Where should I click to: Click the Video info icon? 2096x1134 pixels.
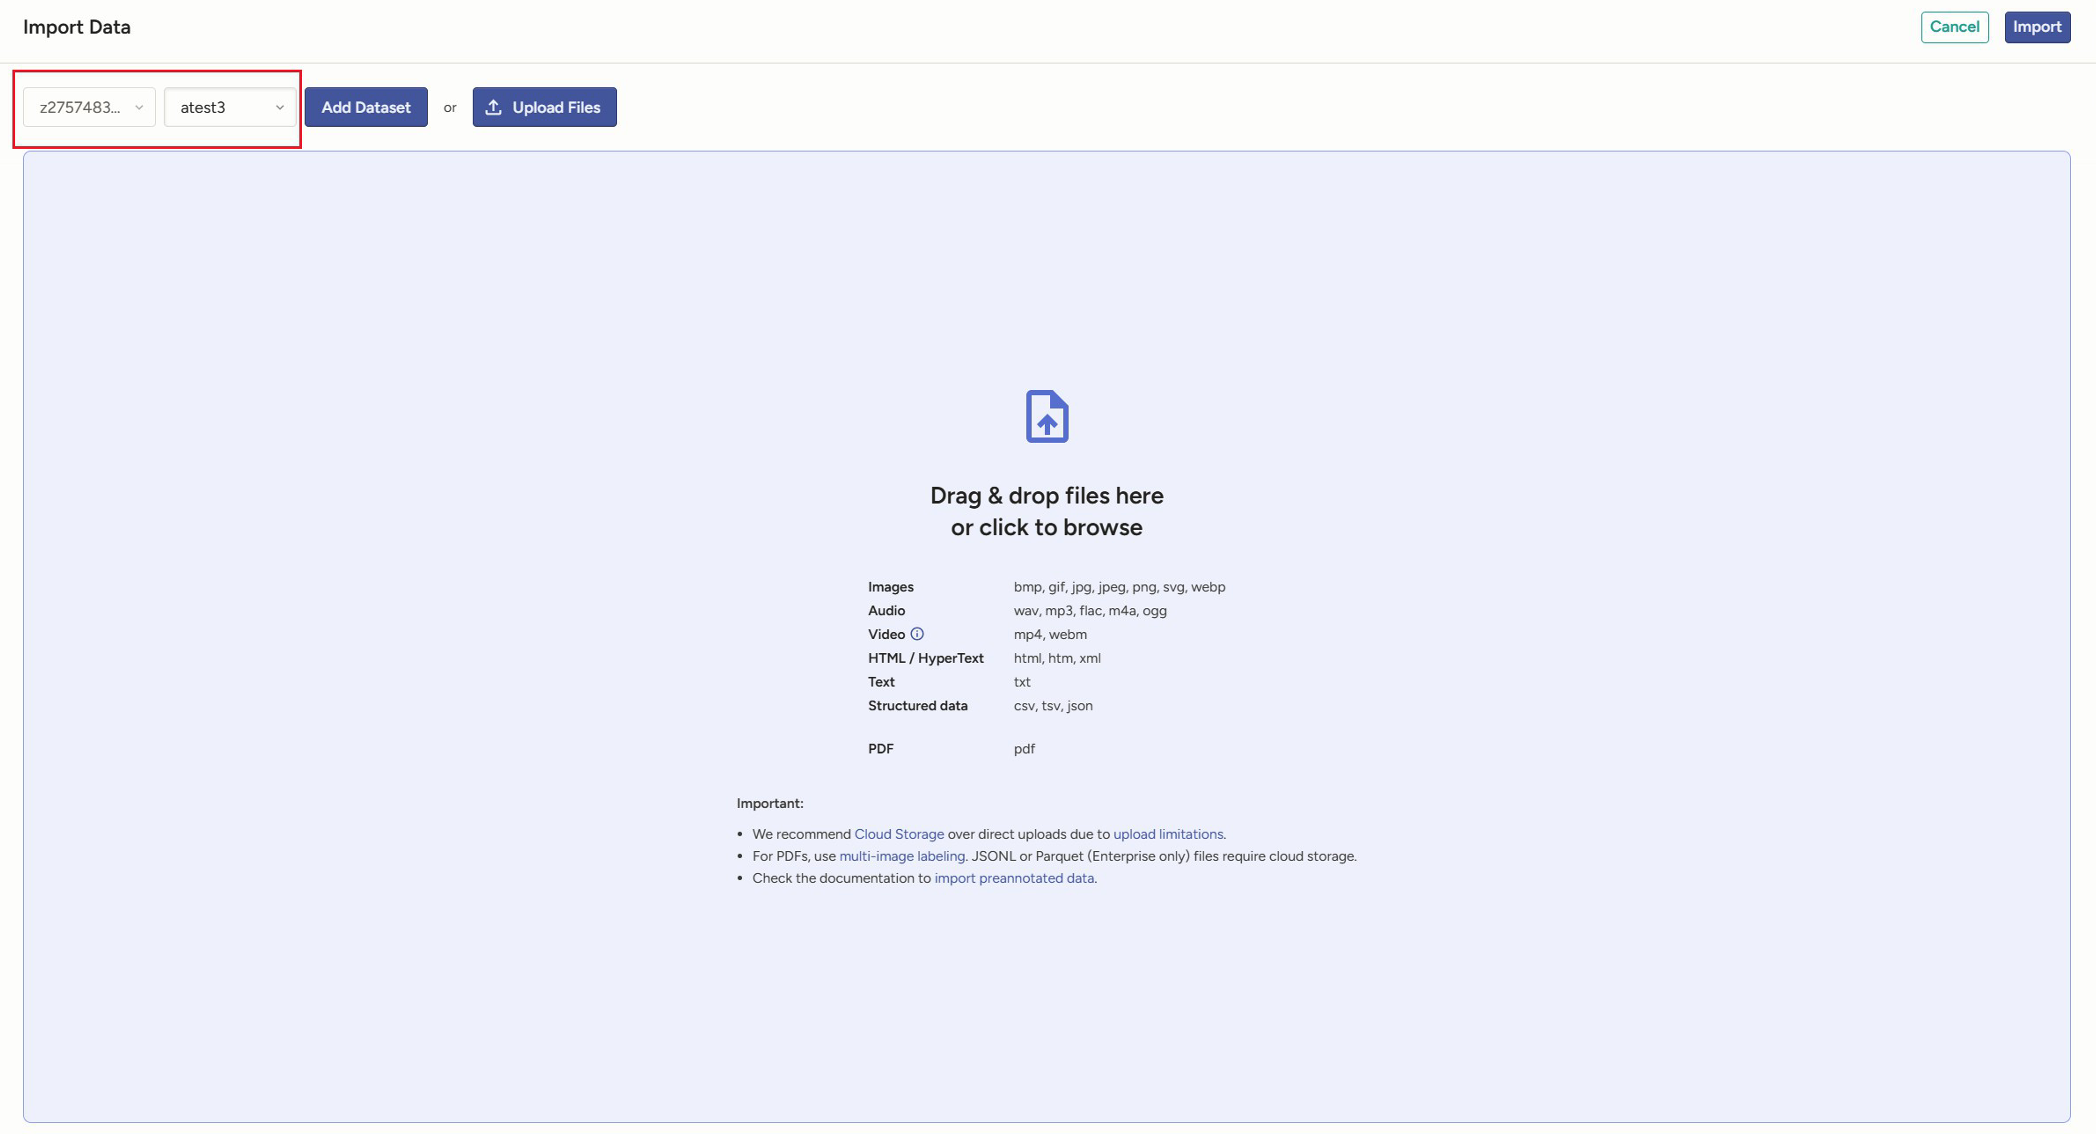[x=917, y=634]
